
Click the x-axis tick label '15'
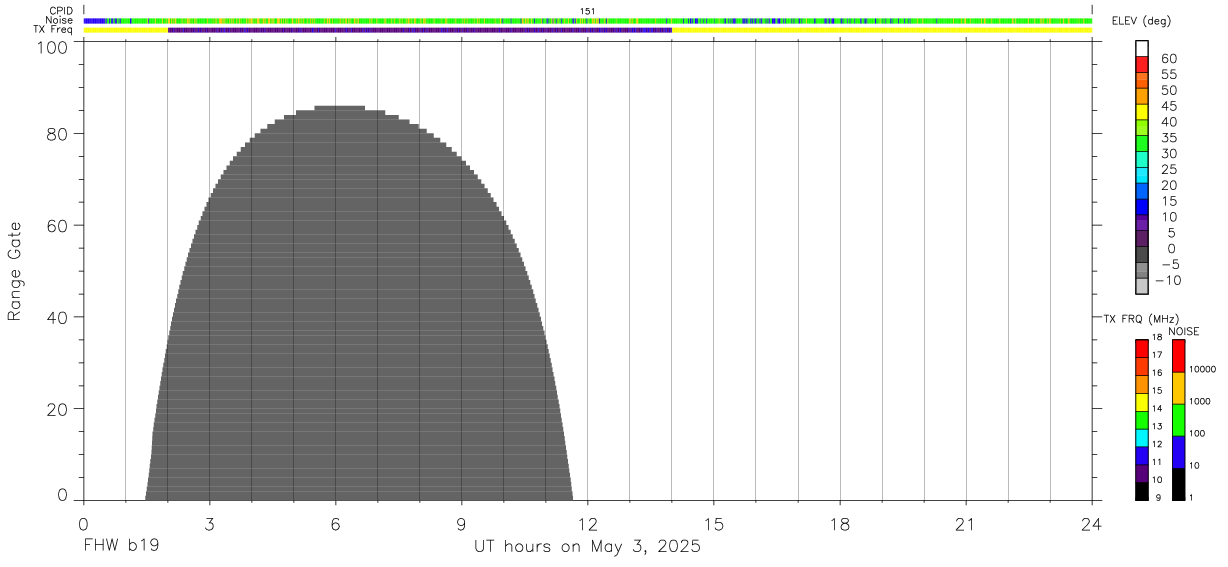click(714, 523)
